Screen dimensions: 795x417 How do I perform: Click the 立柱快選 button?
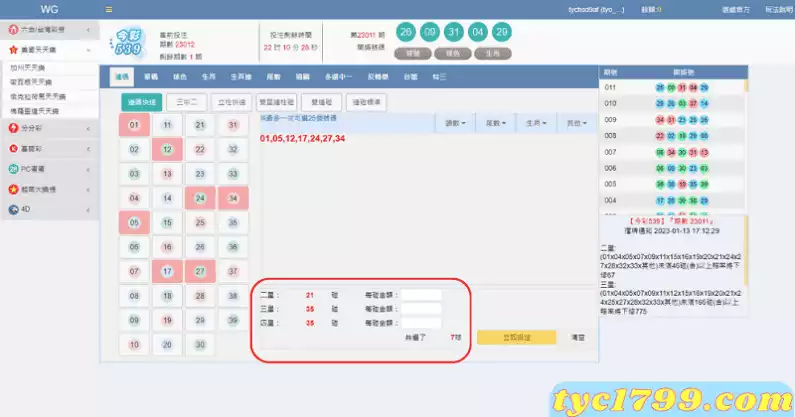pyautogui.click(x=231, y=102)
